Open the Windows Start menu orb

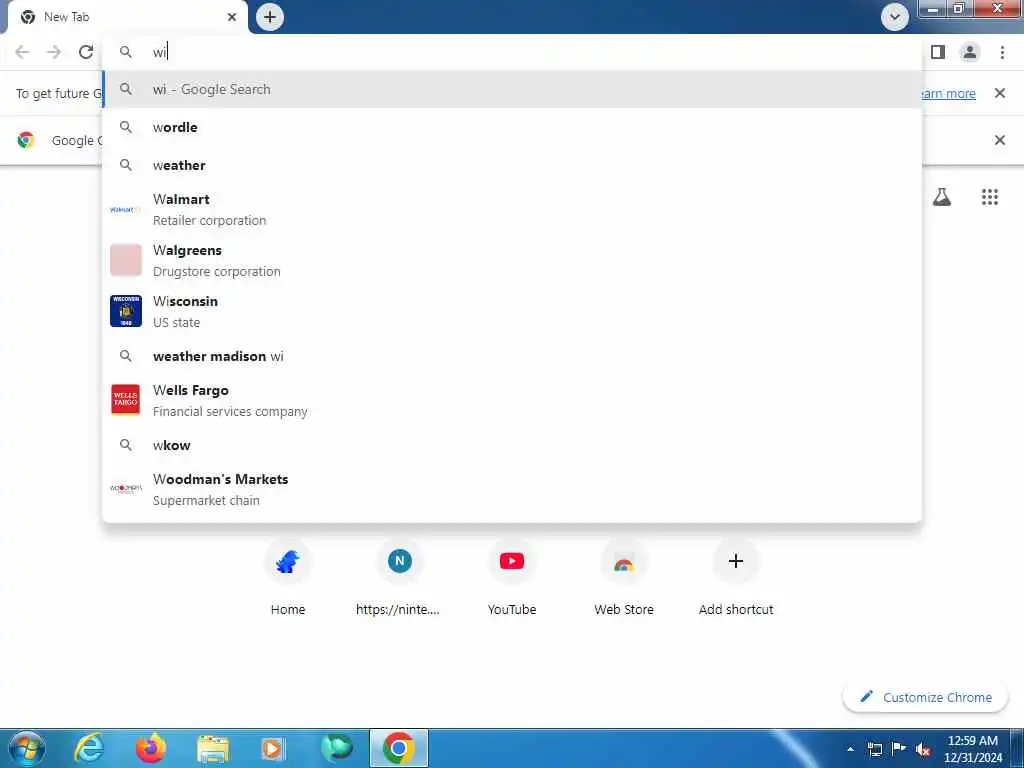(26, 748)
